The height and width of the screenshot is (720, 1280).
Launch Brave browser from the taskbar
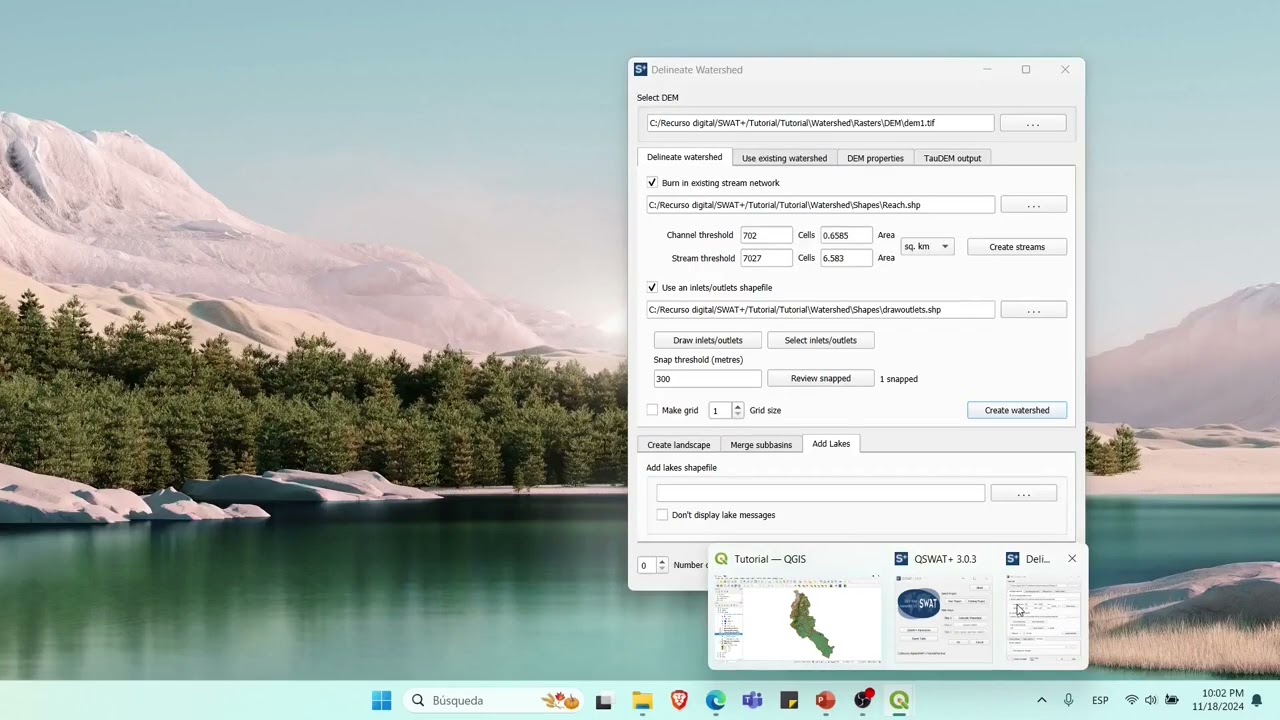click(679, 701)
